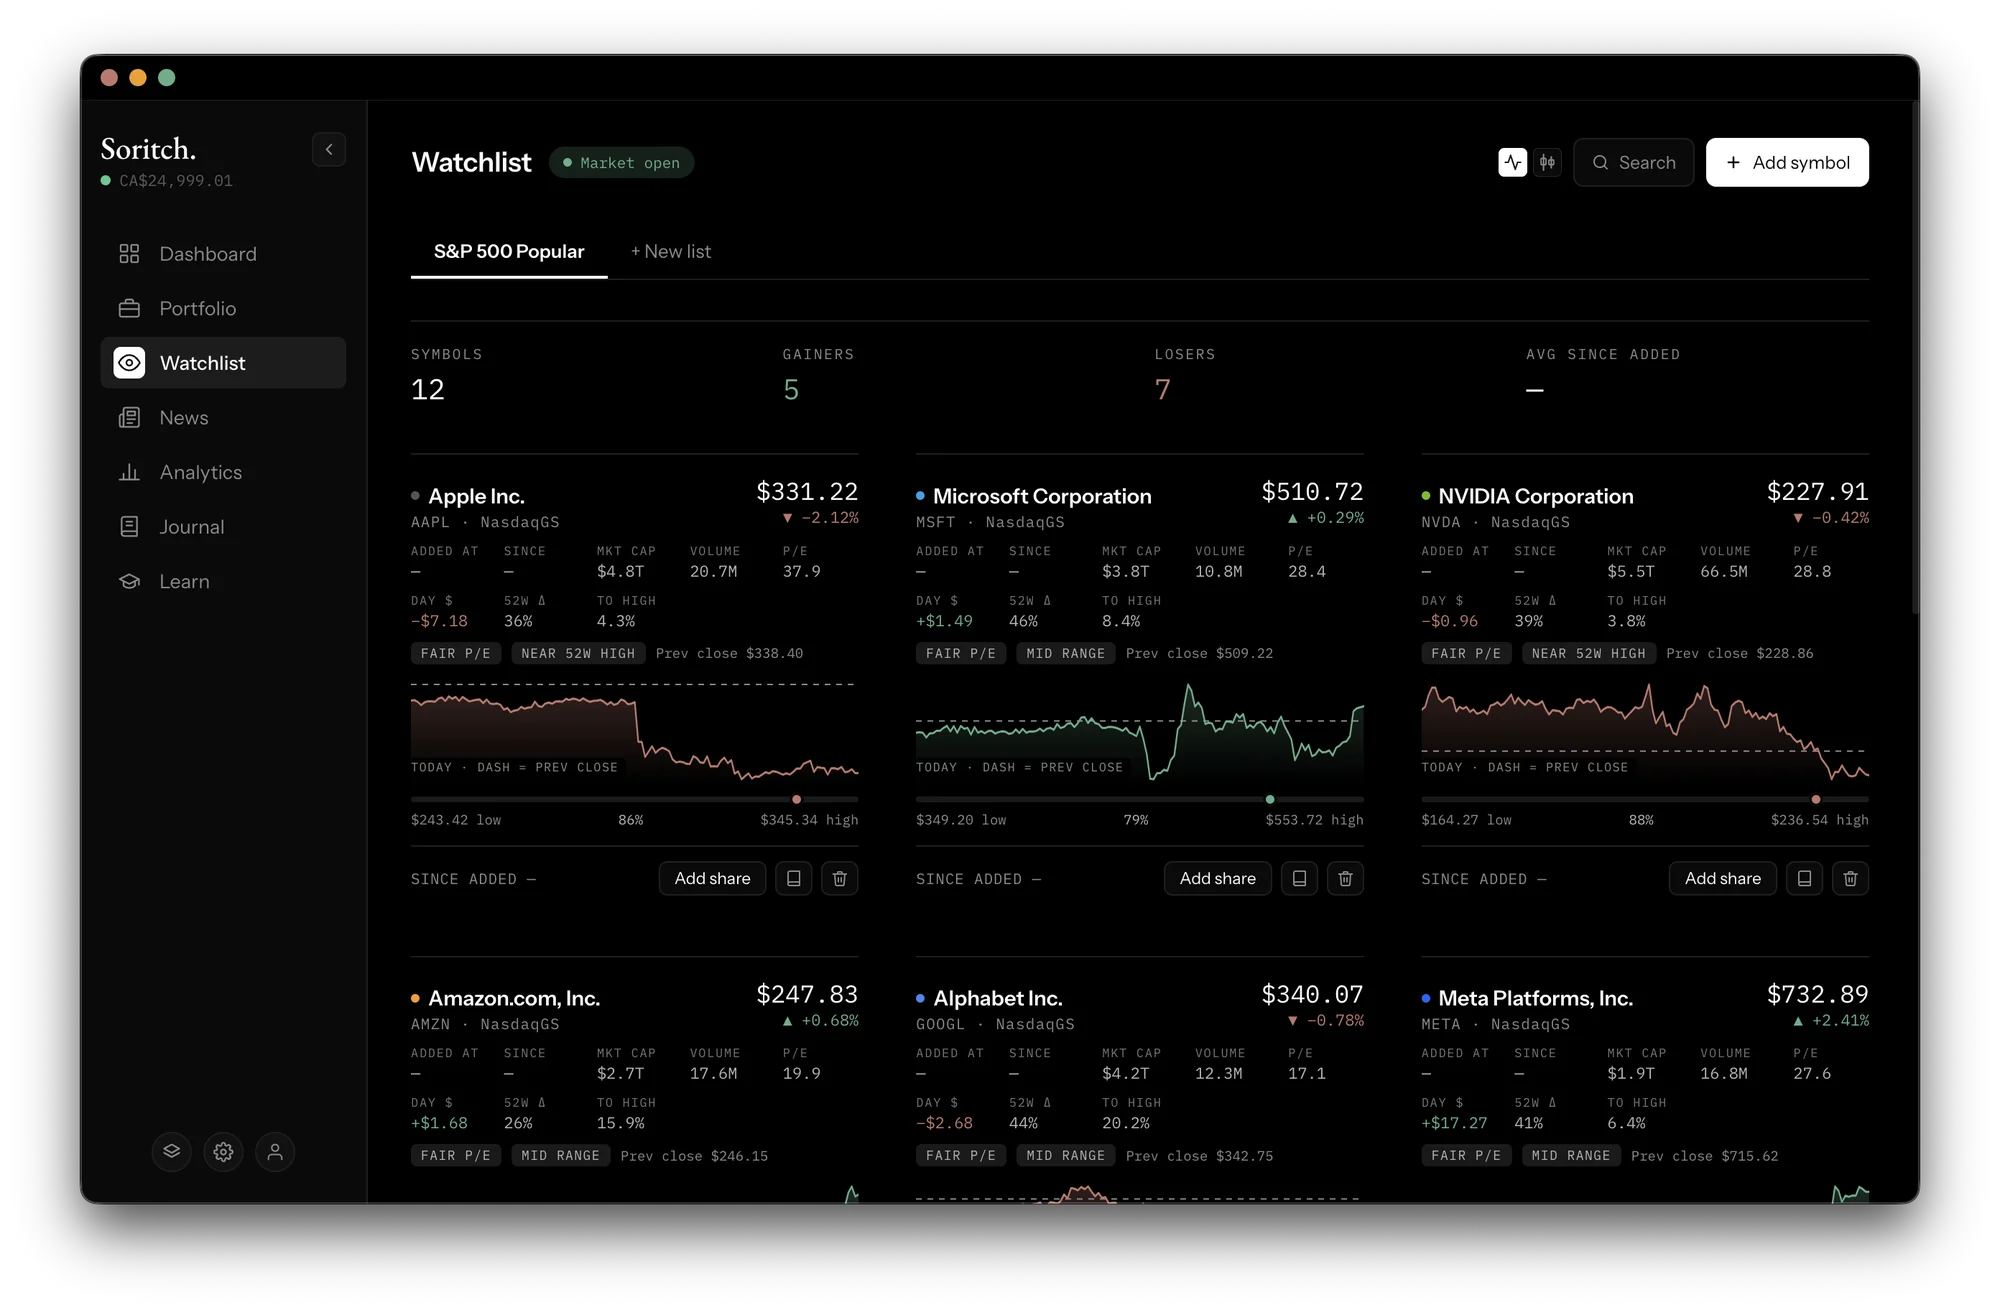Click the NVIDIA 52-week range marker at 88%
The width and height of the screenshot is (2000, 1310).
tap(1816, 800)
